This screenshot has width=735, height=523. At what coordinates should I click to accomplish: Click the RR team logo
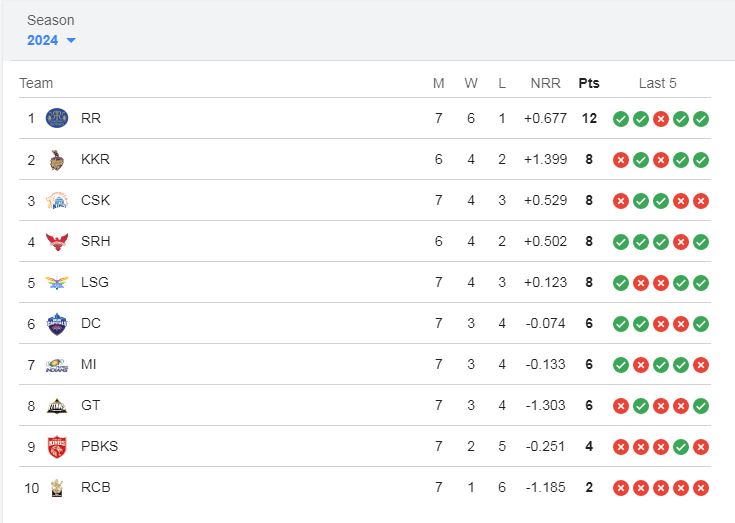(57, 118)
